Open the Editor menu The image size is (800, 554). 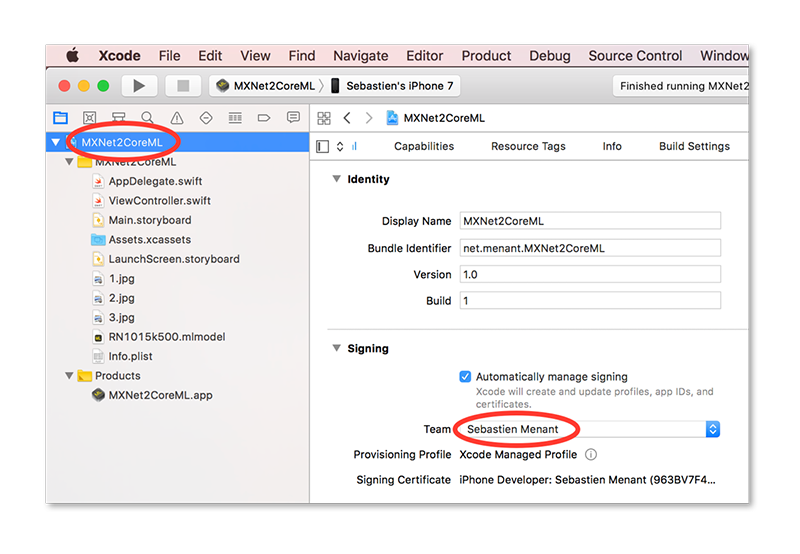point(424,56)
